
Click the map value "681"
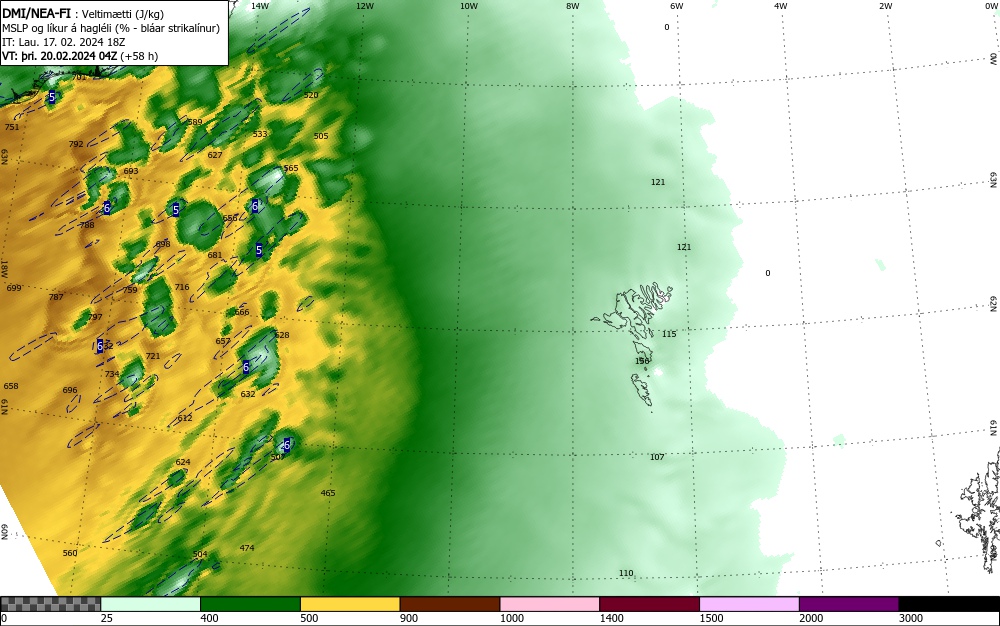point(215,255)
